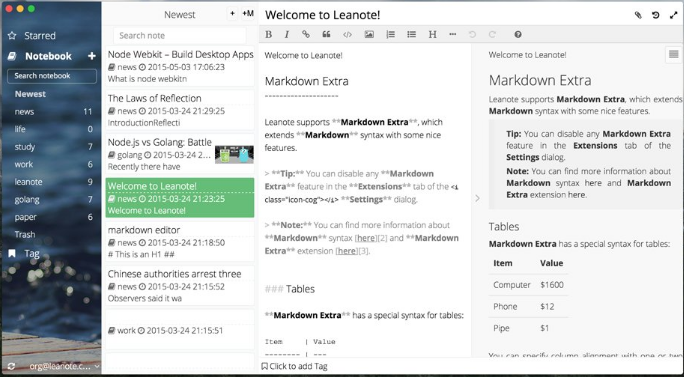Open the table of contents icon in preview
684x377 pixels.
click(x=674, y=55)
